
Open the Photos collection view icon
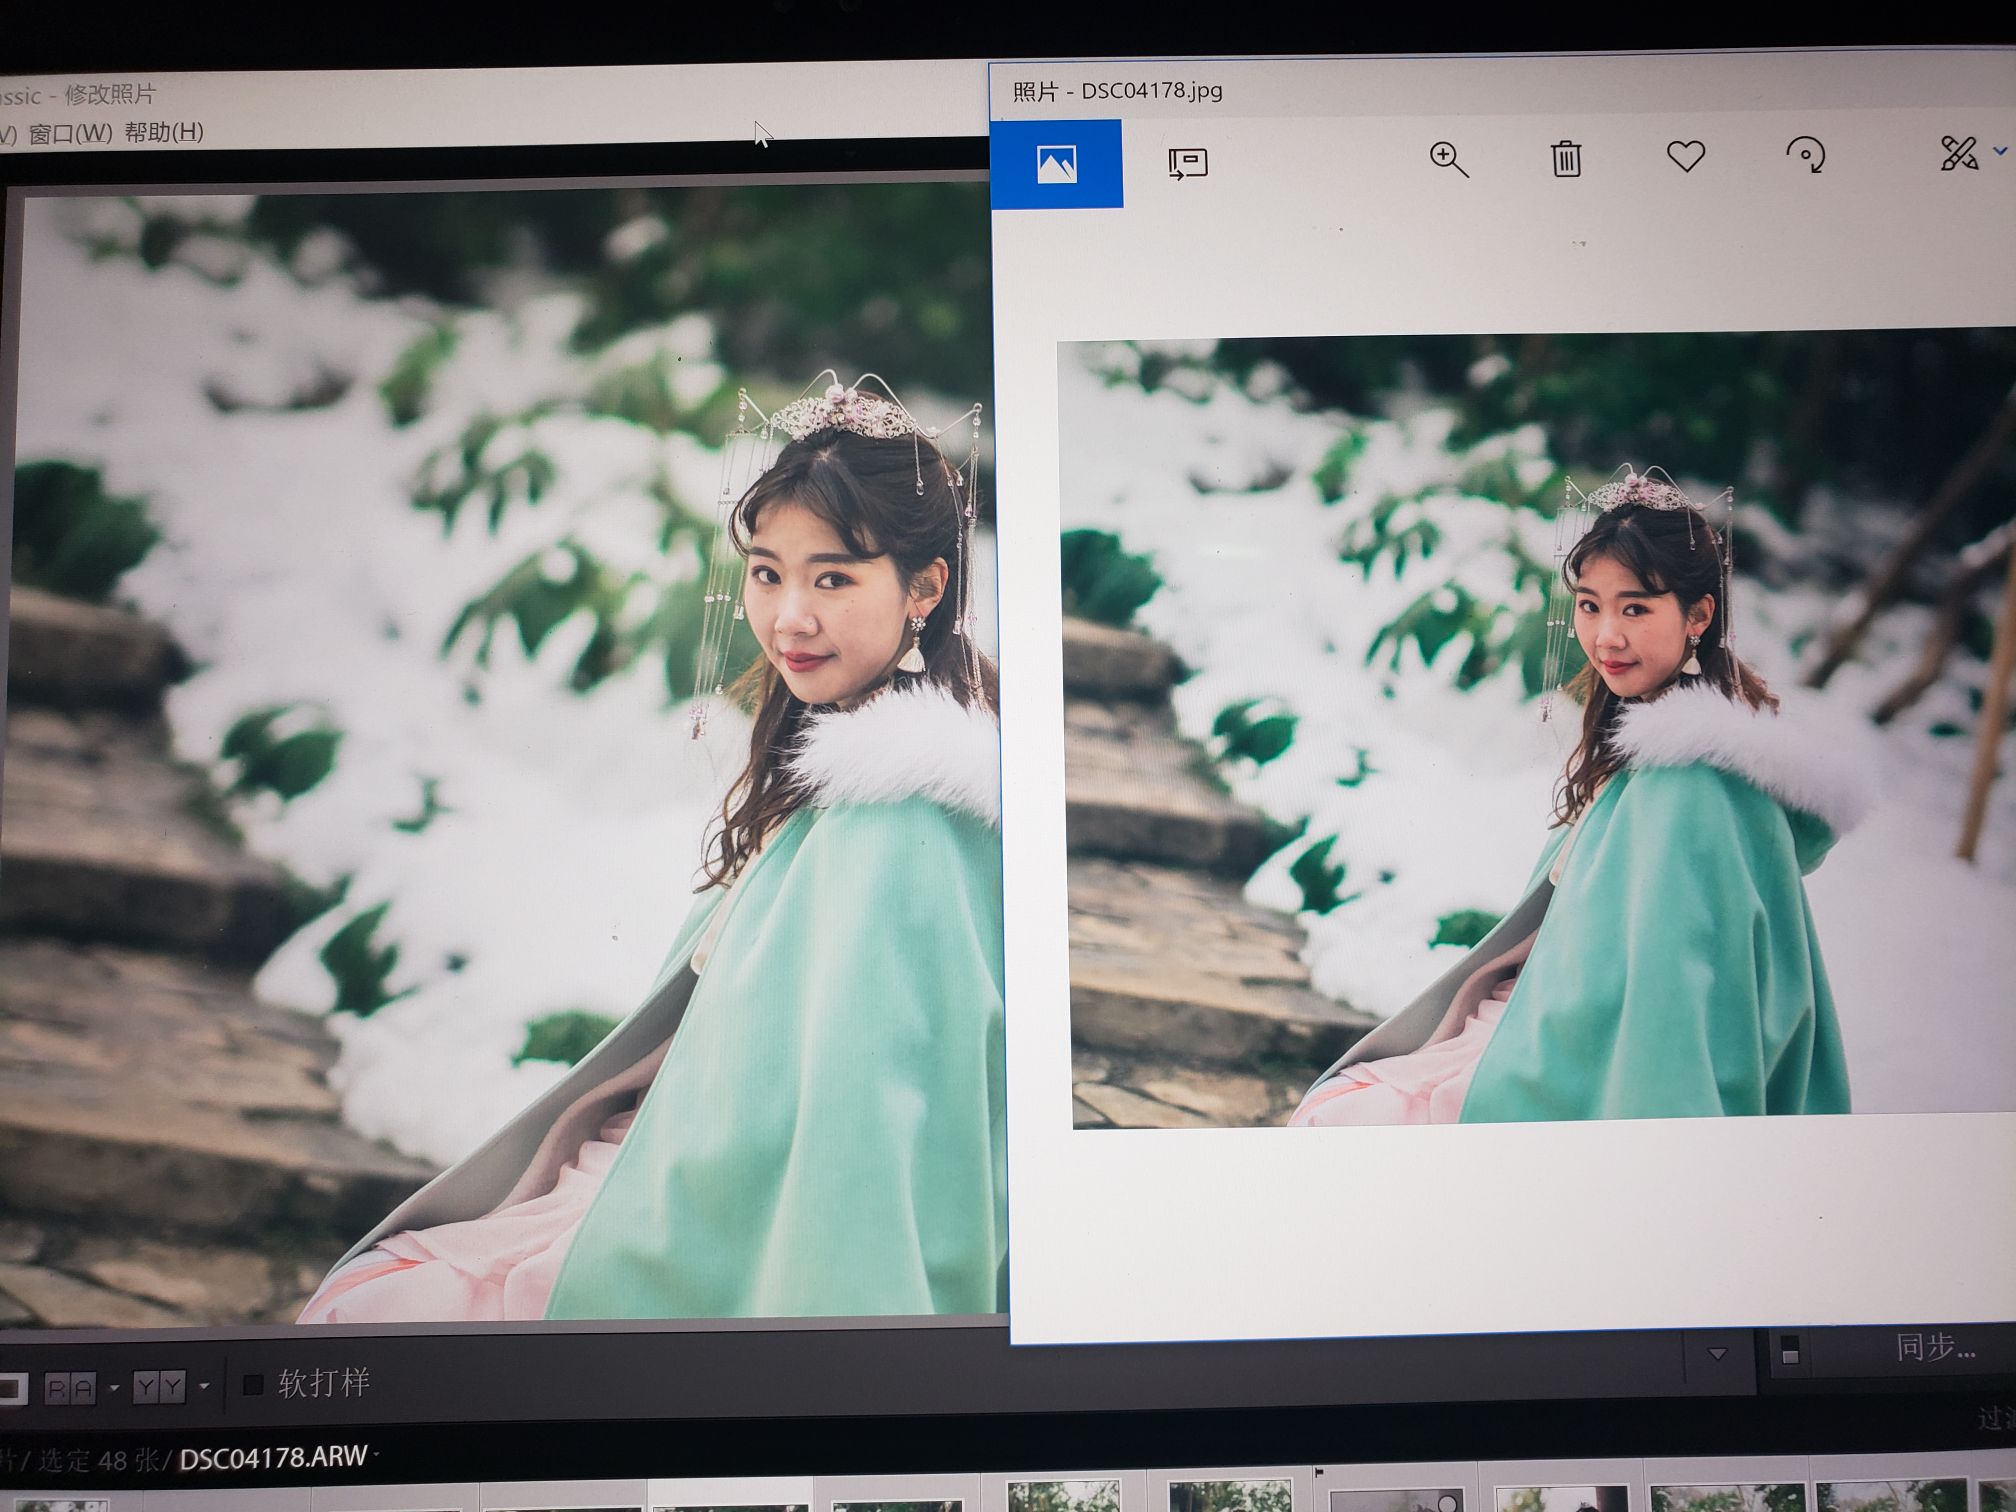(x=1056, y=164)
